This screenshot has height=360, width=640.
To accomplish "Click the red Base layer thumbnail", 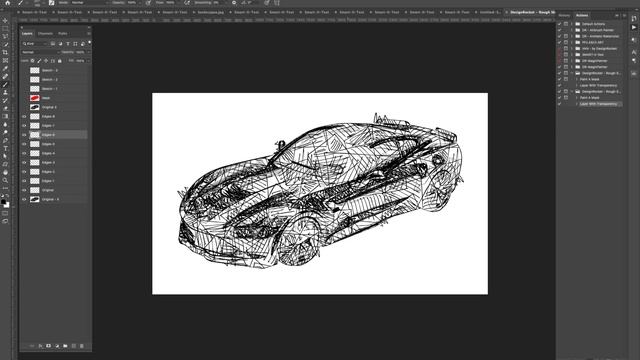I will coord(35,98).
